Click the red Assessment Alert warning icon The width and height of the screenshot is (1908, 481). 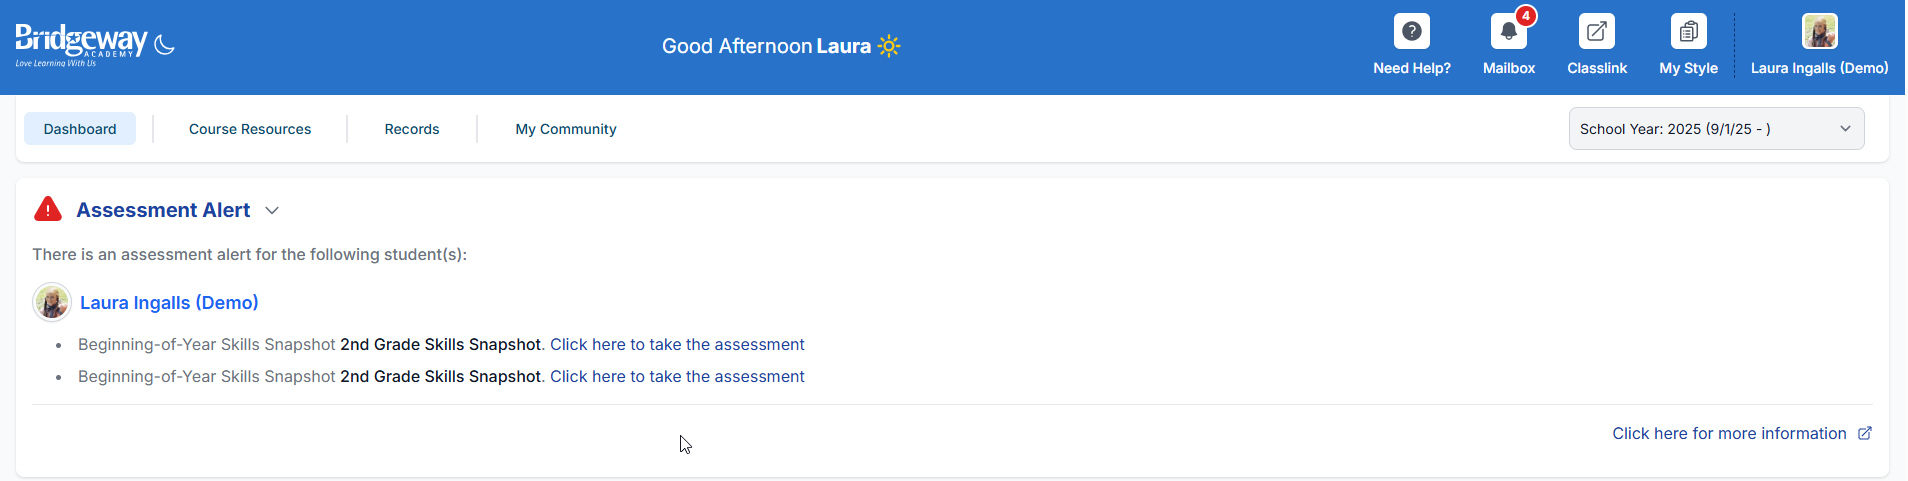point(48,209)
